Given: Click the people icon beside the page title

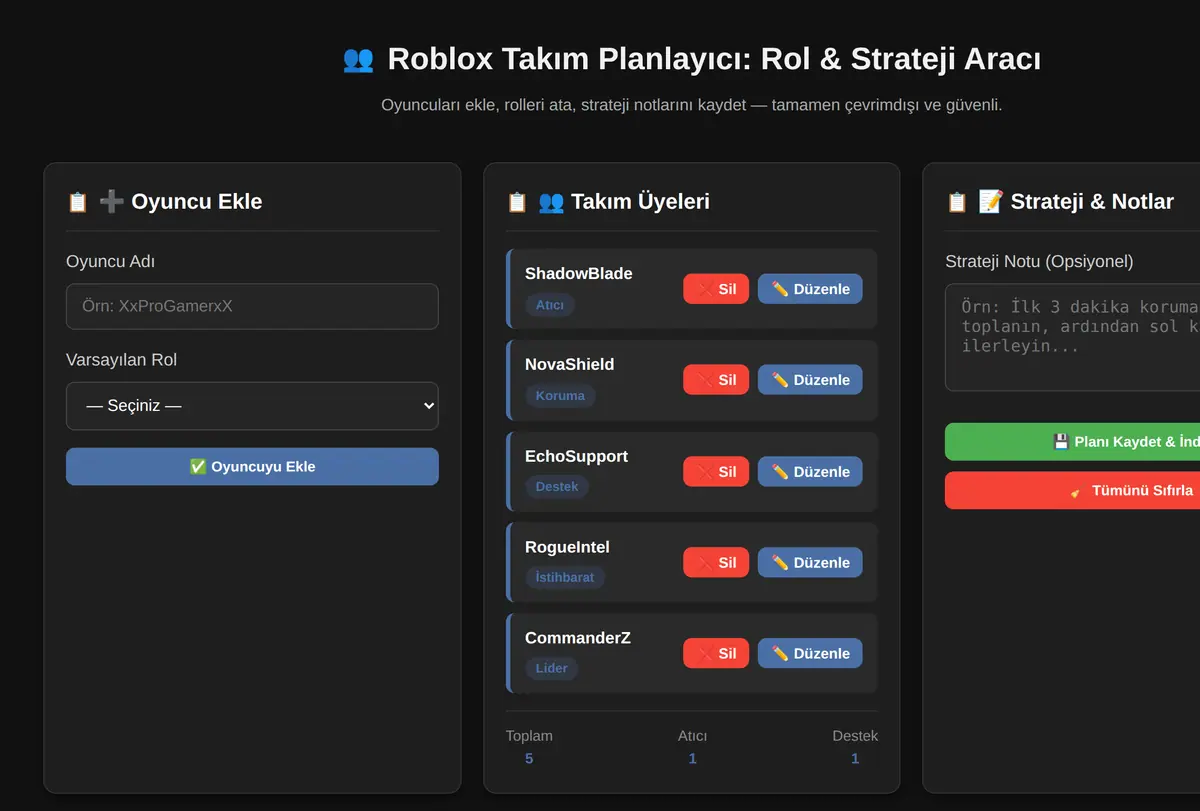Looking at the screenshot, I should tap(358, 59).
